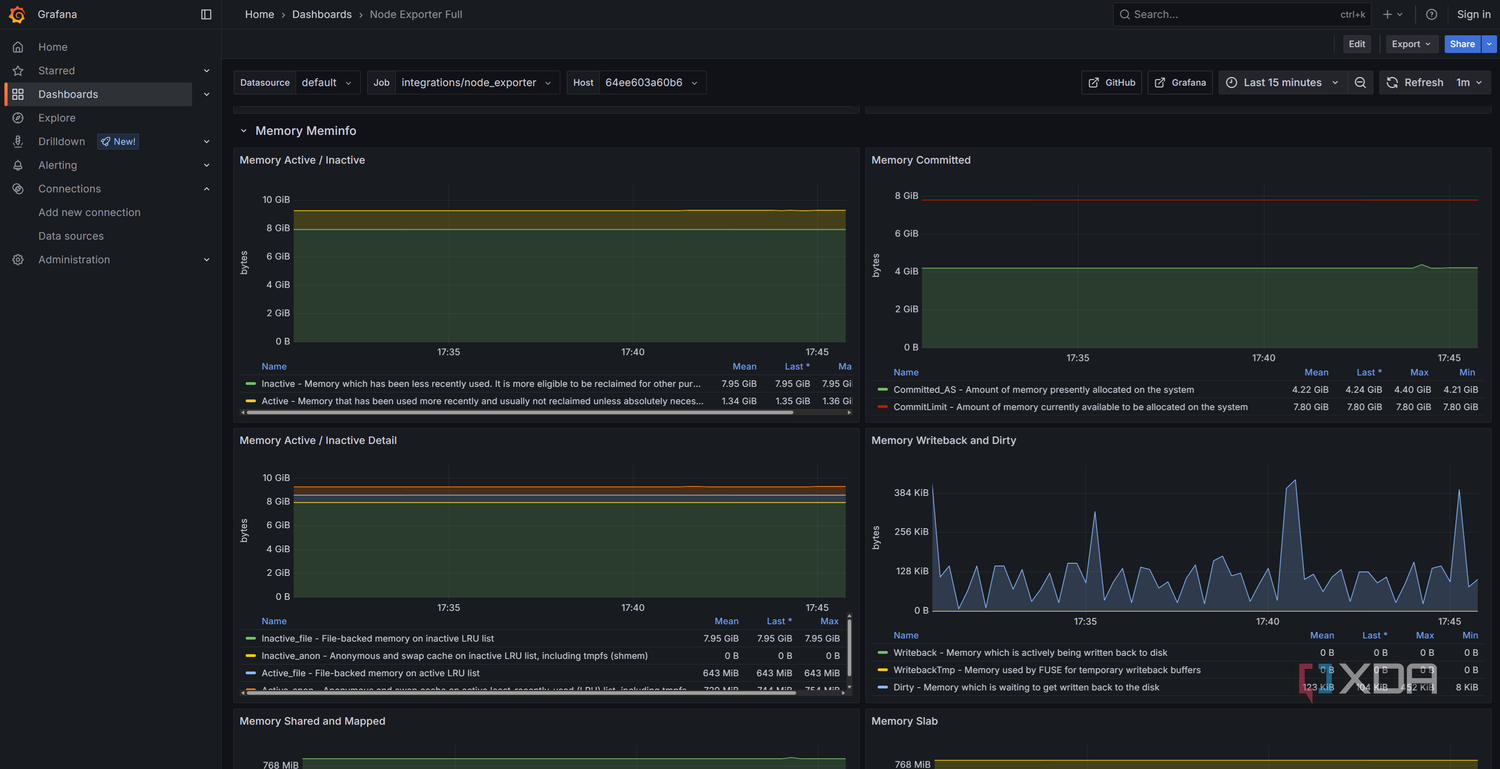Image resolution: width=1500 pixels, height=769 pixels.
Task: Toggle the Writeback legend series
Action: coord(1030,653)
